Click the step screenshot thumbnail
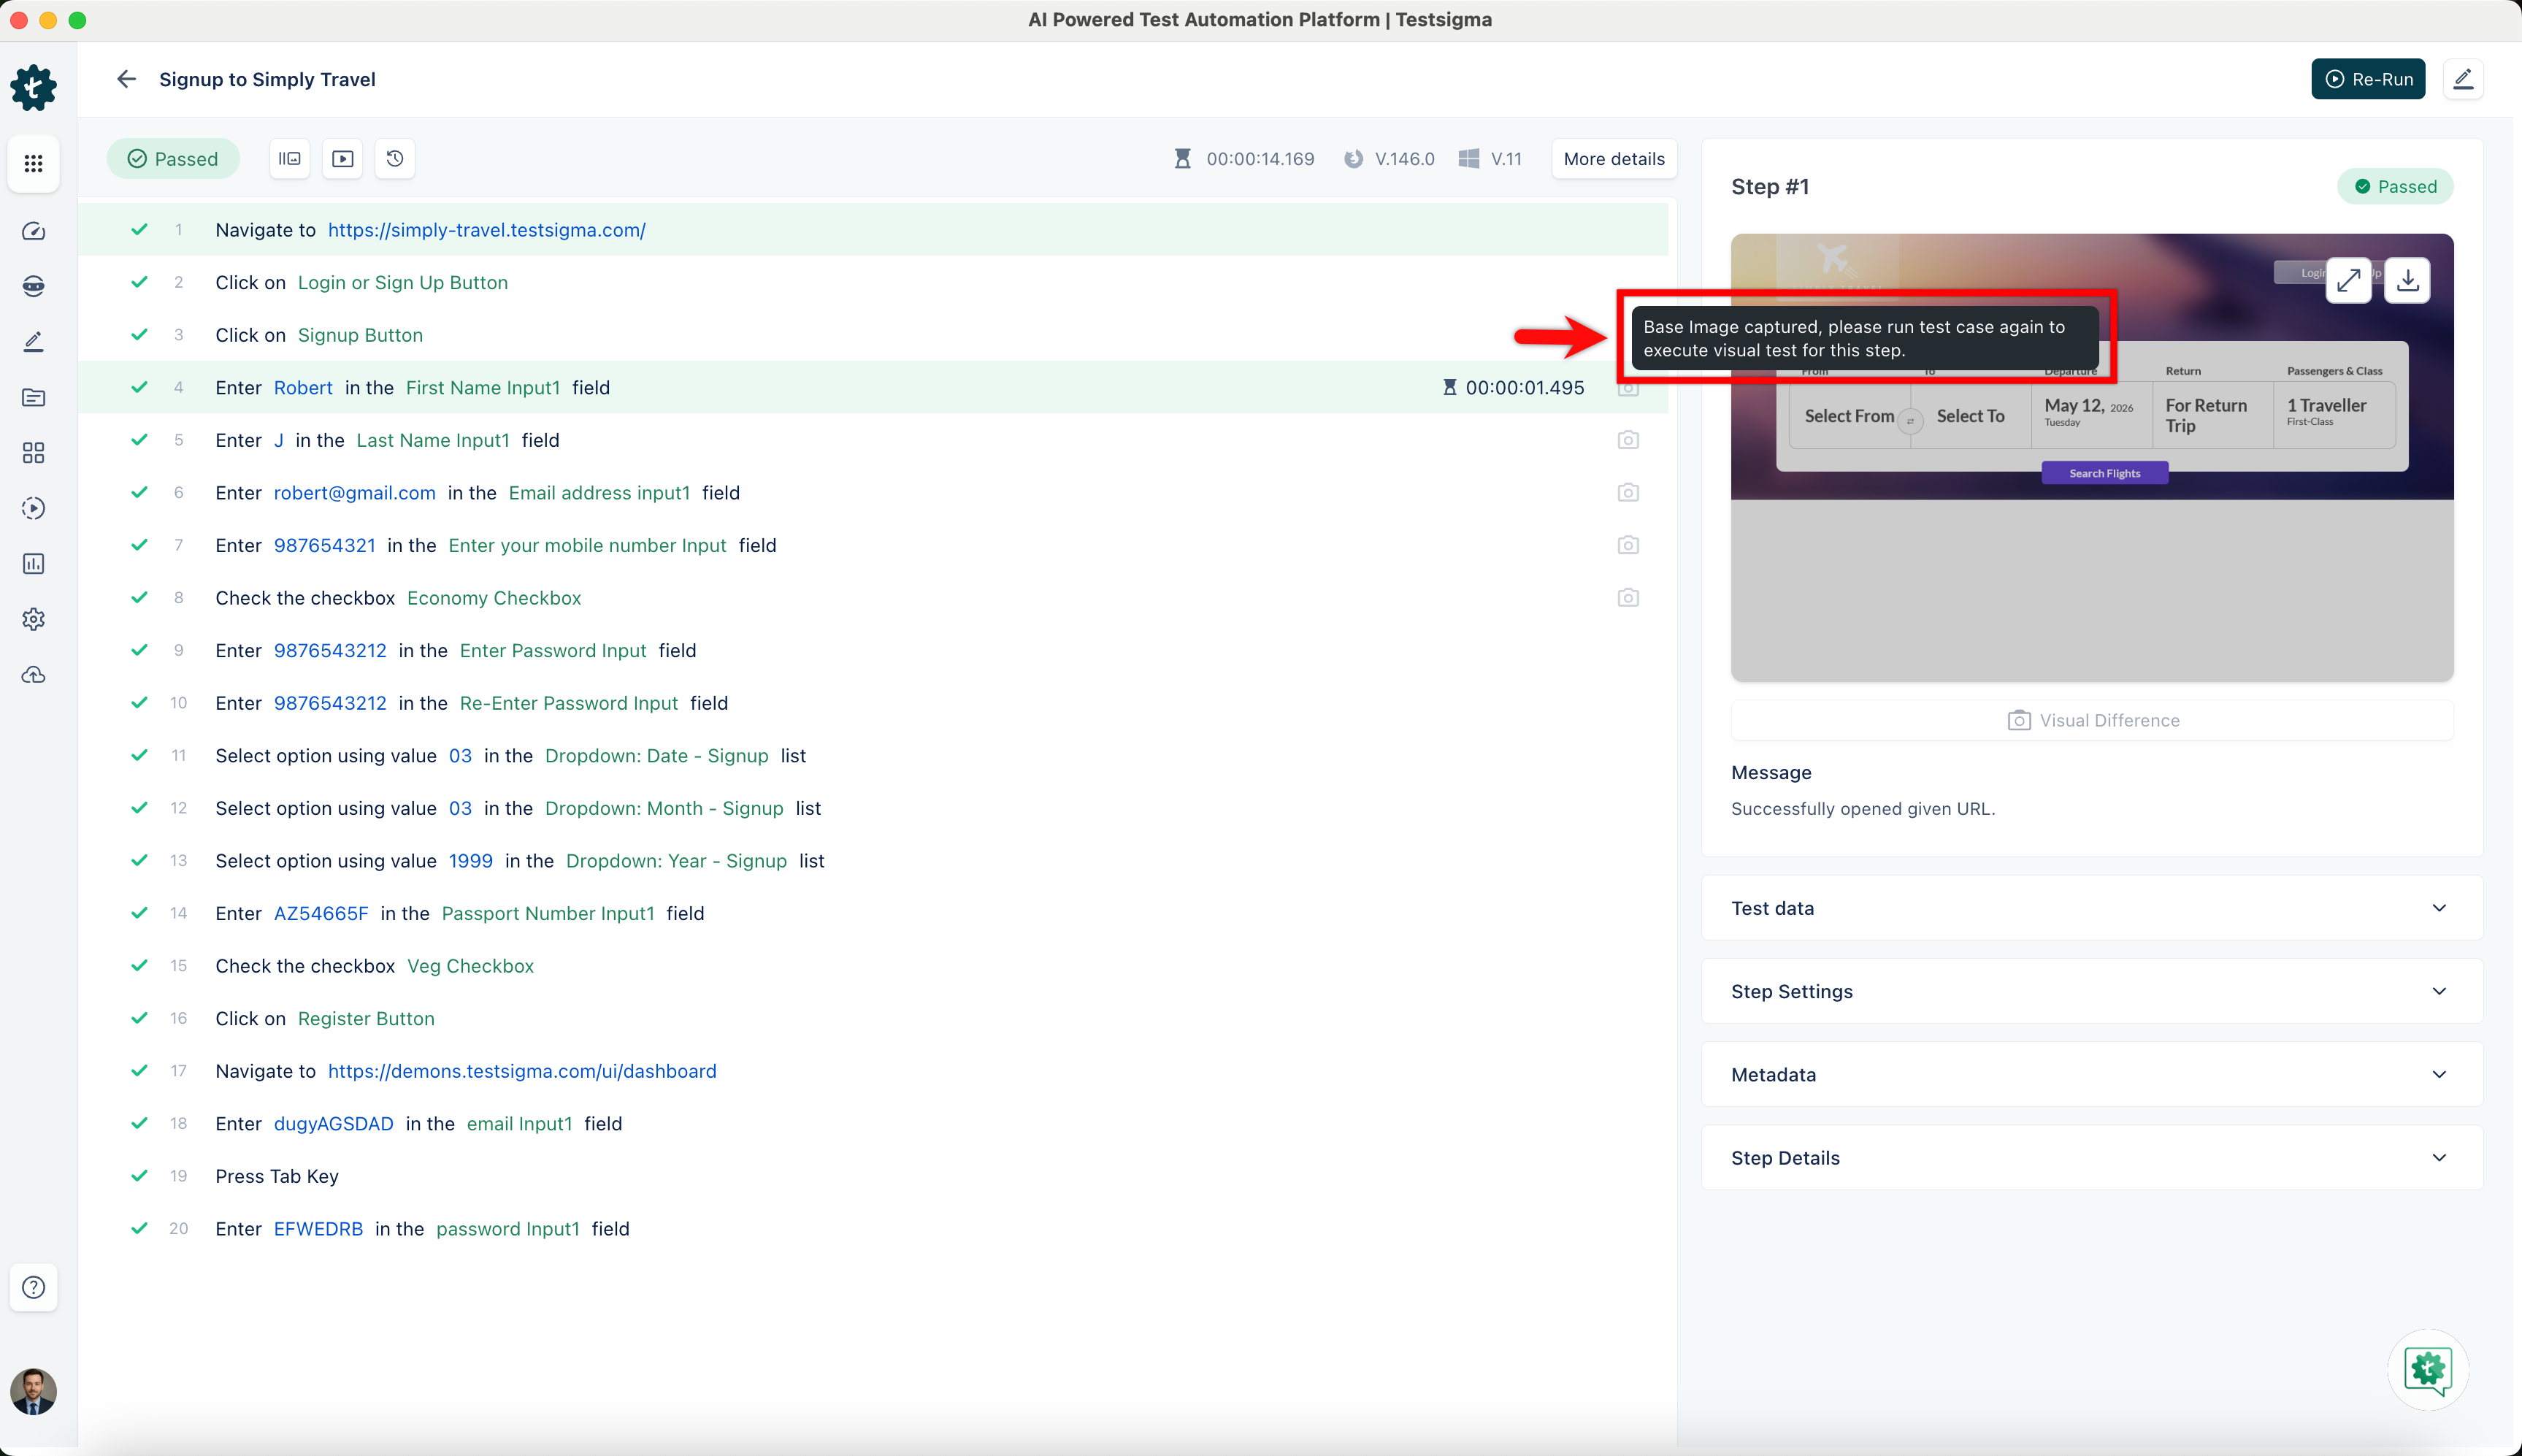Screen dimensions: 2522x1456 point(2092,457)
